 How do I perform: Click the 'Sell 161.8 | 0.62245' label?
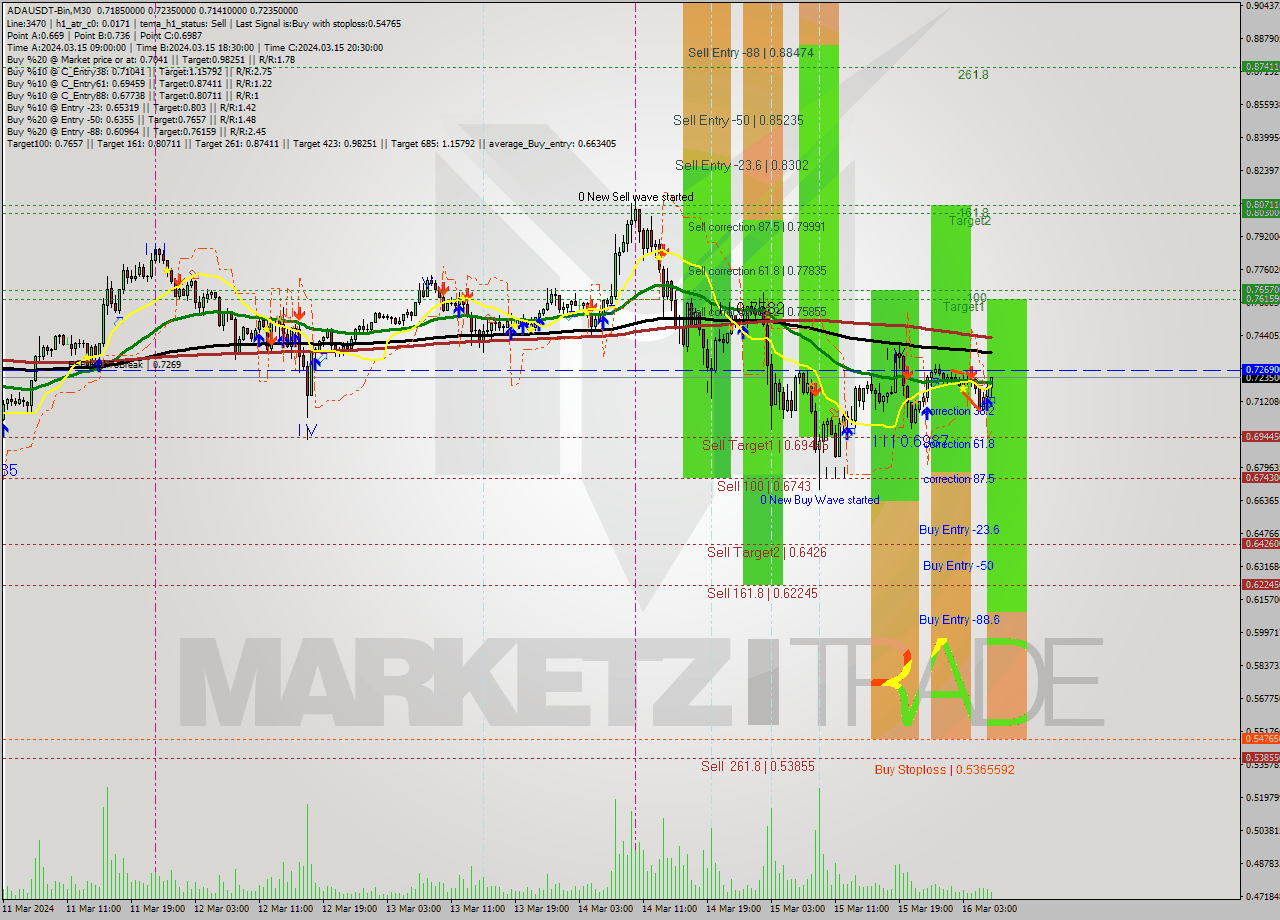pyautogui.click(x=762, y=593)
